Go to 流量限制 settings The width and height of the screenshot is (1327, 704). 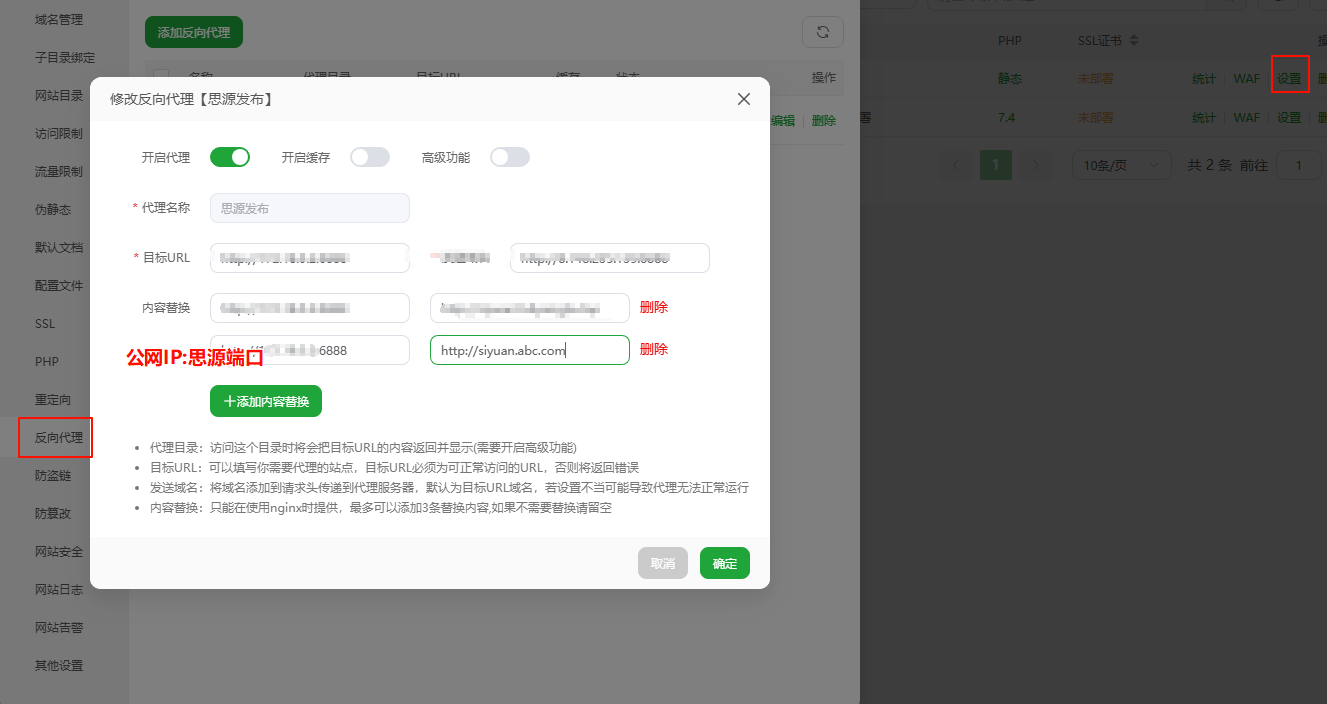coord(59,171)
